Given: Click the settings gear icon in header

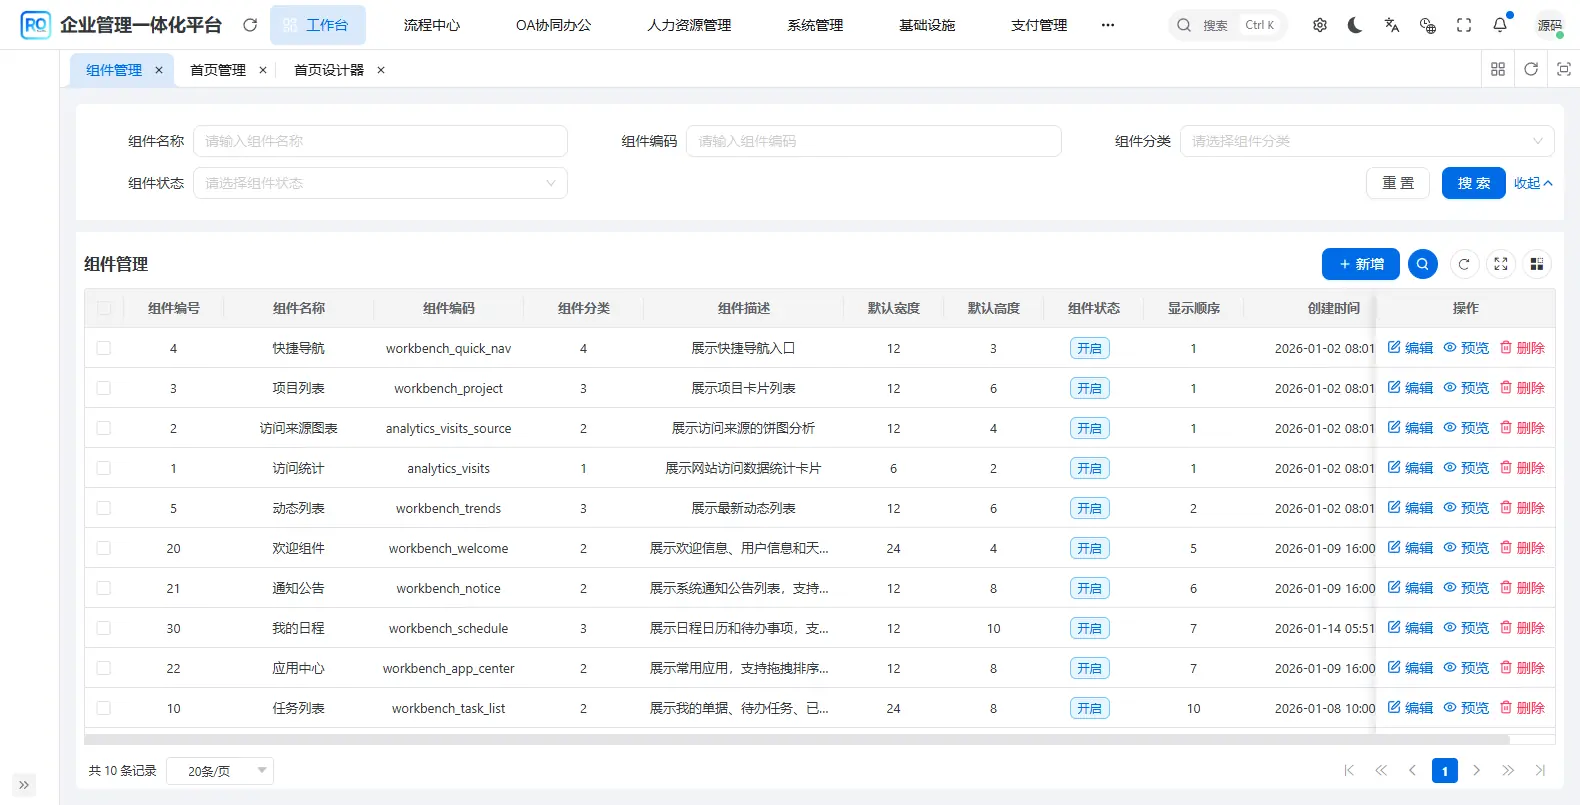Looking at the screenshot, I should click(1320, 25).
